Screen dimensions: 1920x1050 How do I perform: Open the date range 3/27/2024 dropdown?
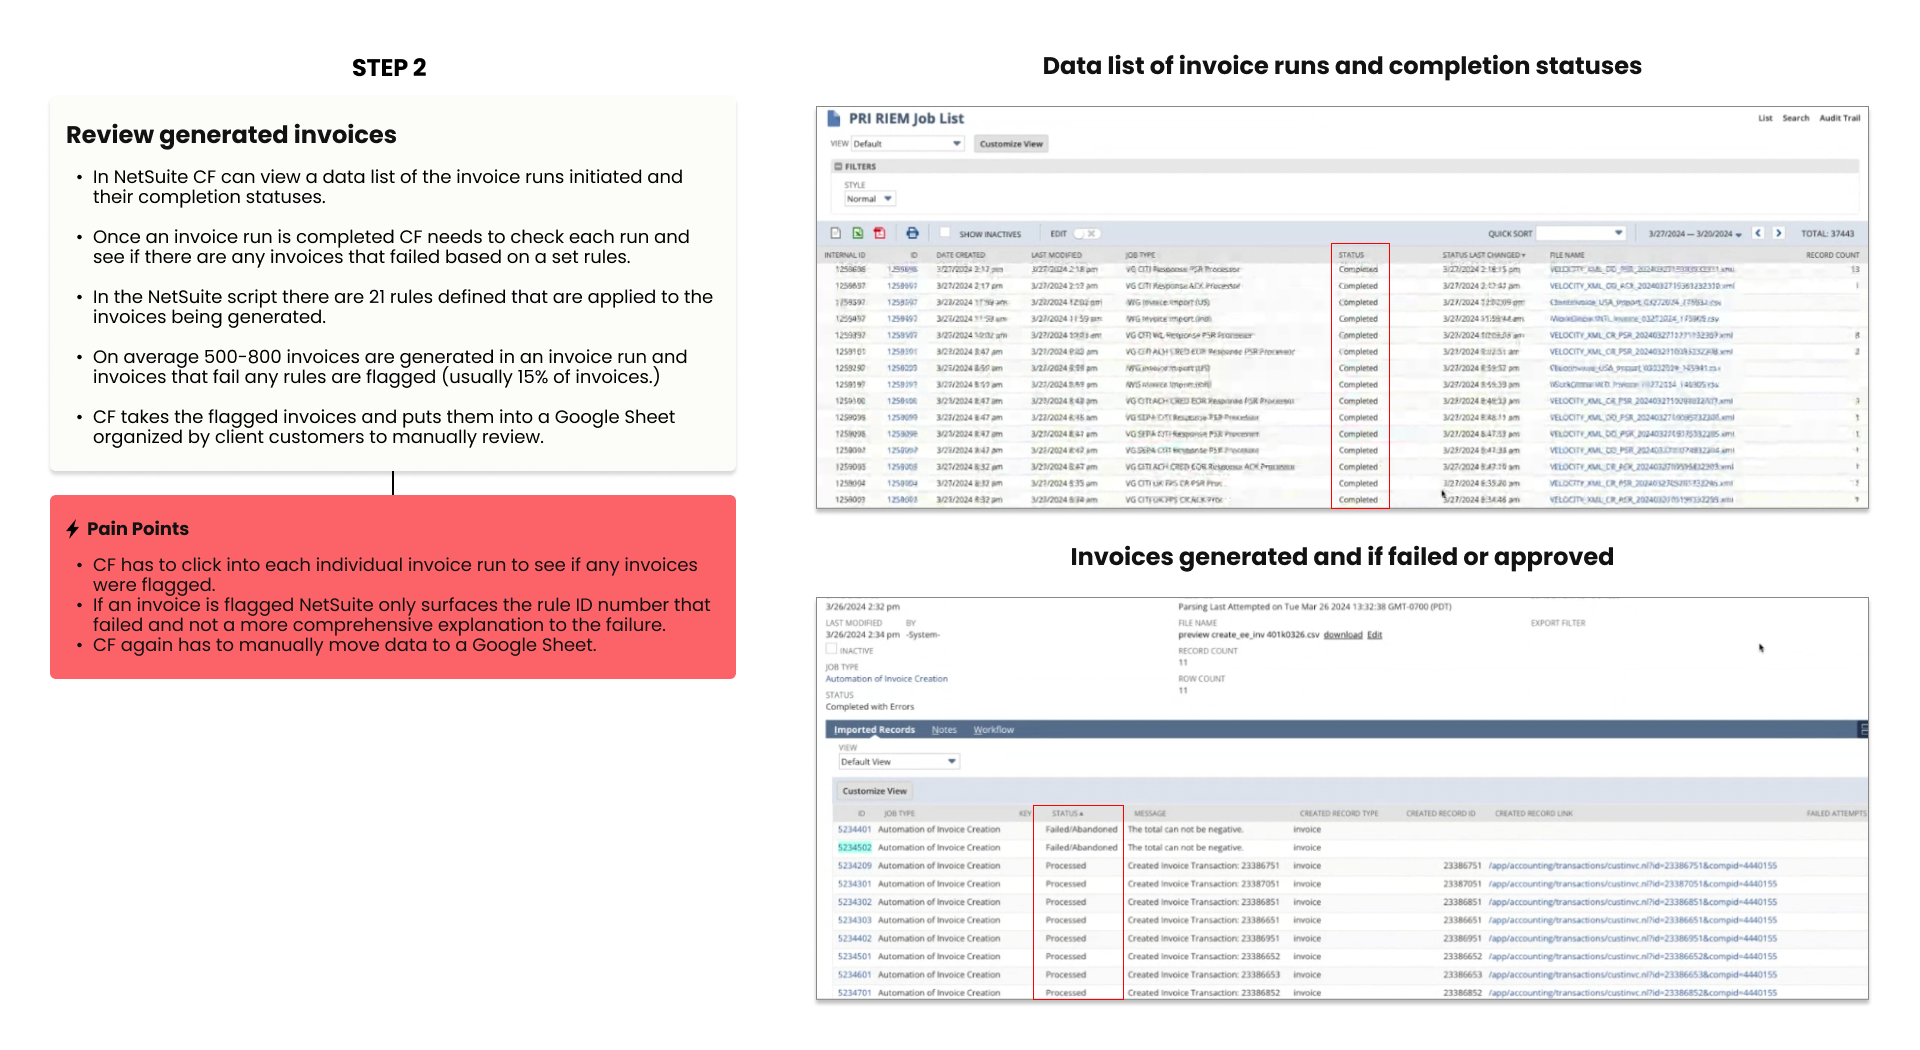pos(1695,234)
